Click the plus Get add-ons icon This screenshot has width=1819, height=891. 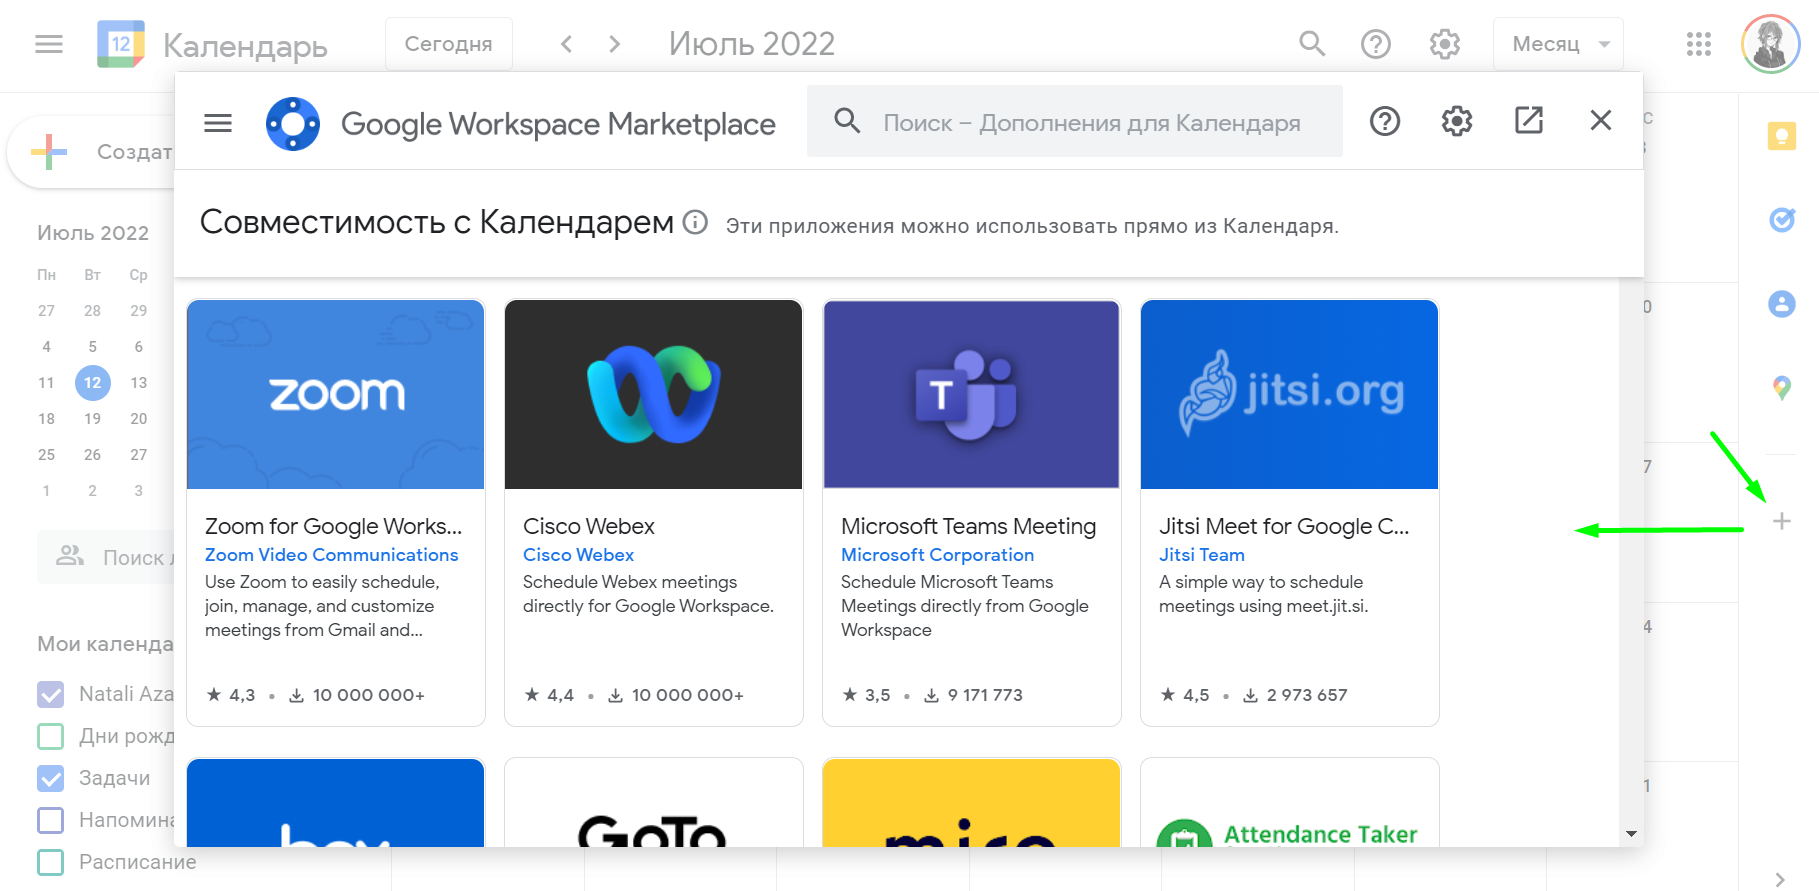coord(1782,521)
